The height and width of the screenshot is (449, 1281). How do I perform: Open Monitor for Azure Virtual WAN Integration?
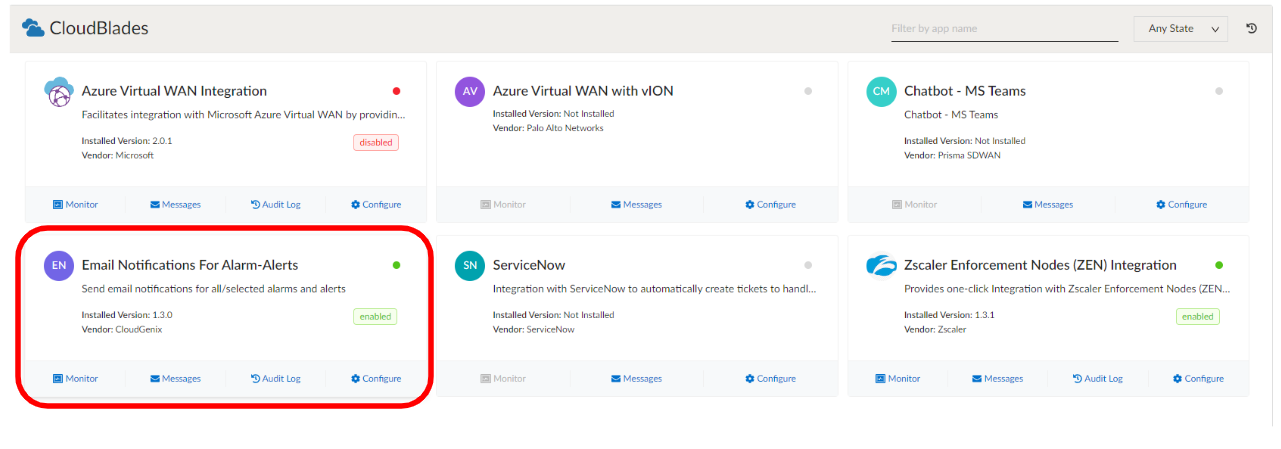pos(75,204)
